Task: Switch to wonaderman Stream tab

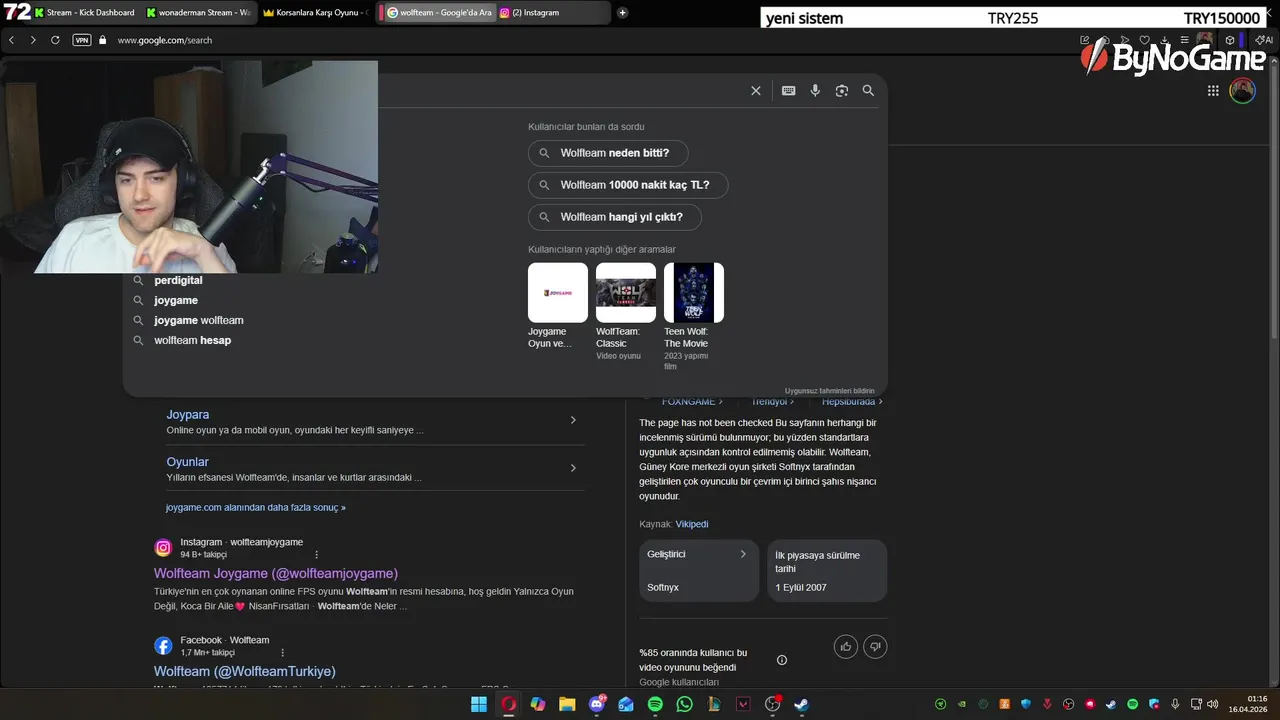Action: [199, 13]
